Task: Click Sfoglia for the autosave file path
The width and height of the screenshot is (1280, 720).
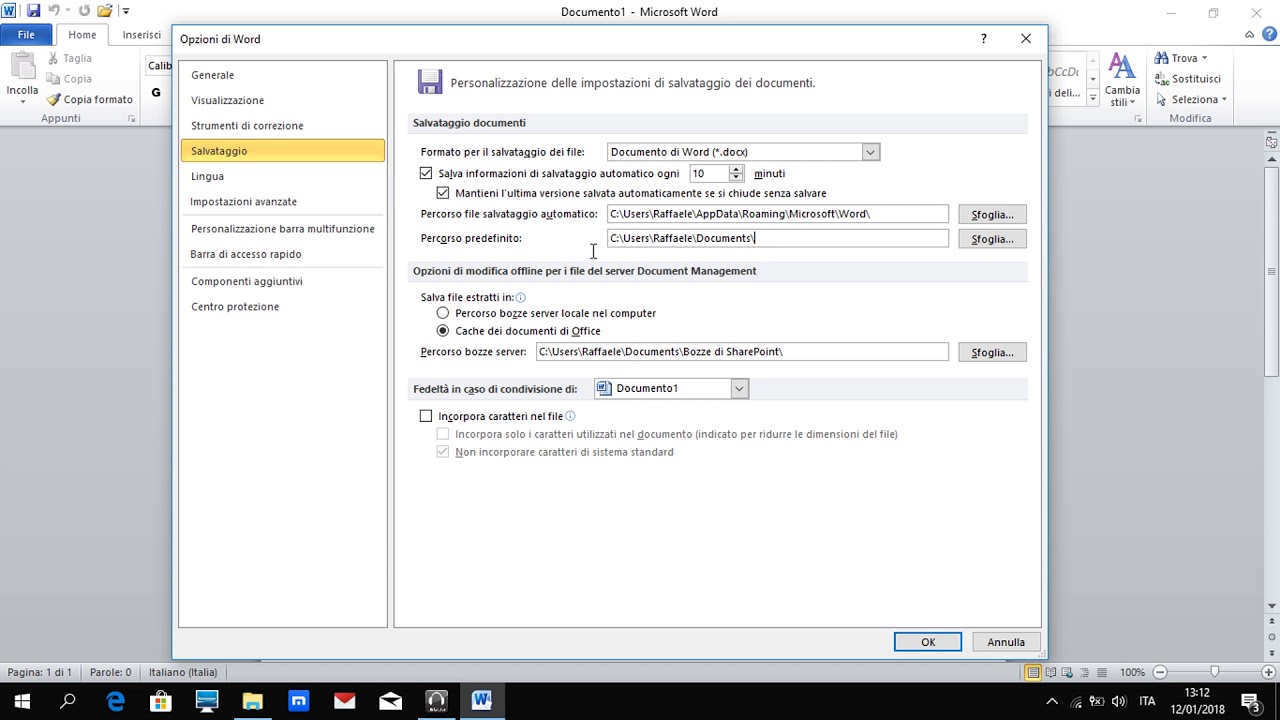Action: [992, 215]
